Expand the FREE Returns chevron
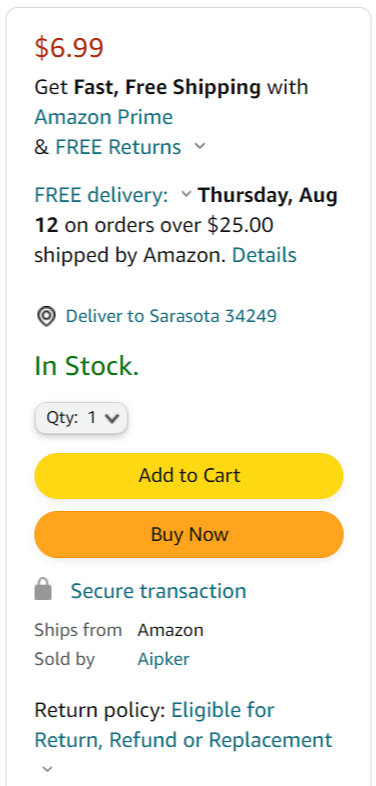376x786 pixels. pyautogui.click(x=200, y=146)
